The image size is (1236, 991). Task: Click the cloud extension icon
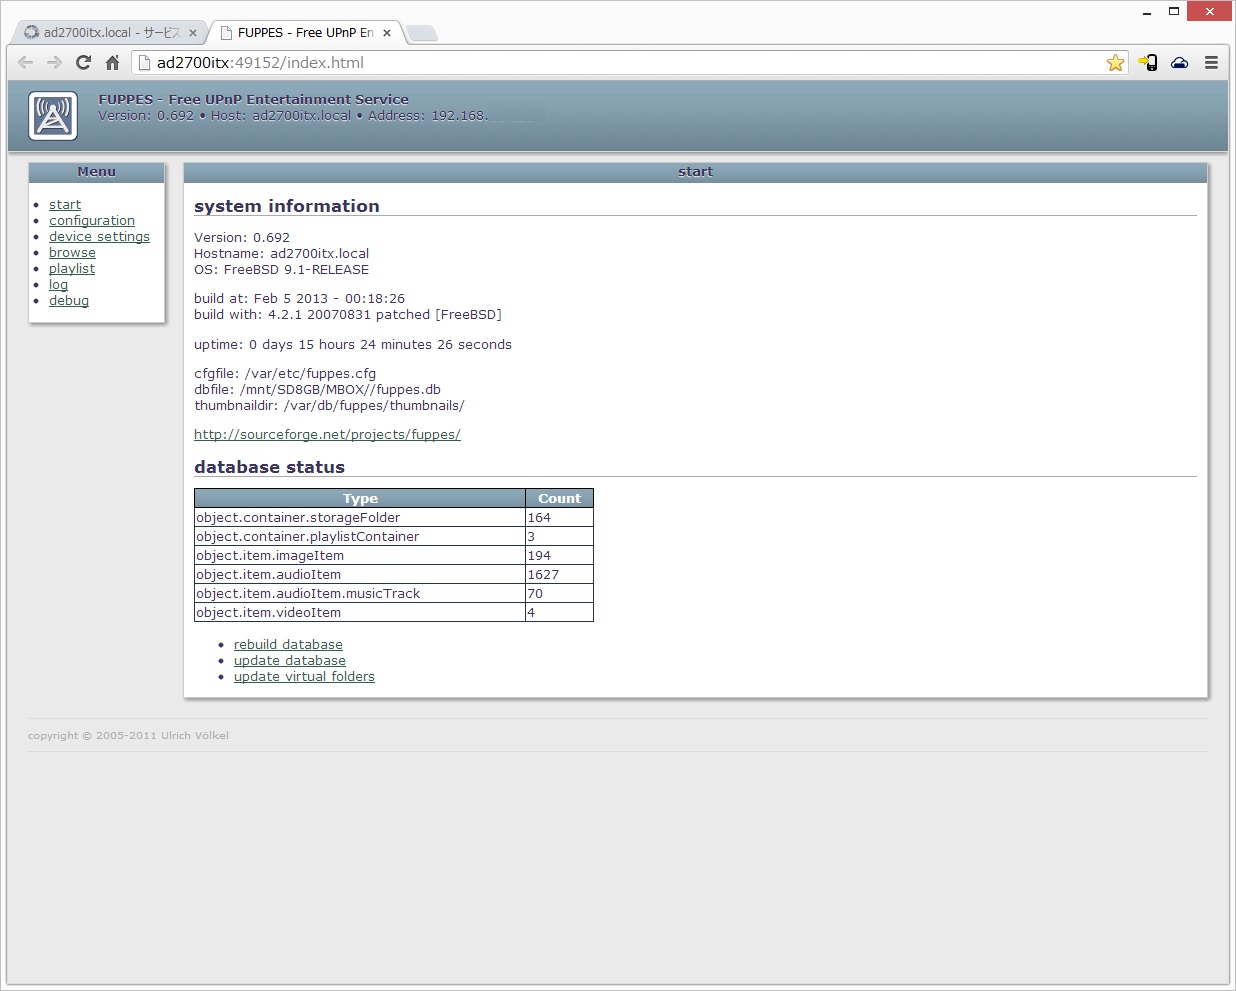click(x=1180, y=62)
